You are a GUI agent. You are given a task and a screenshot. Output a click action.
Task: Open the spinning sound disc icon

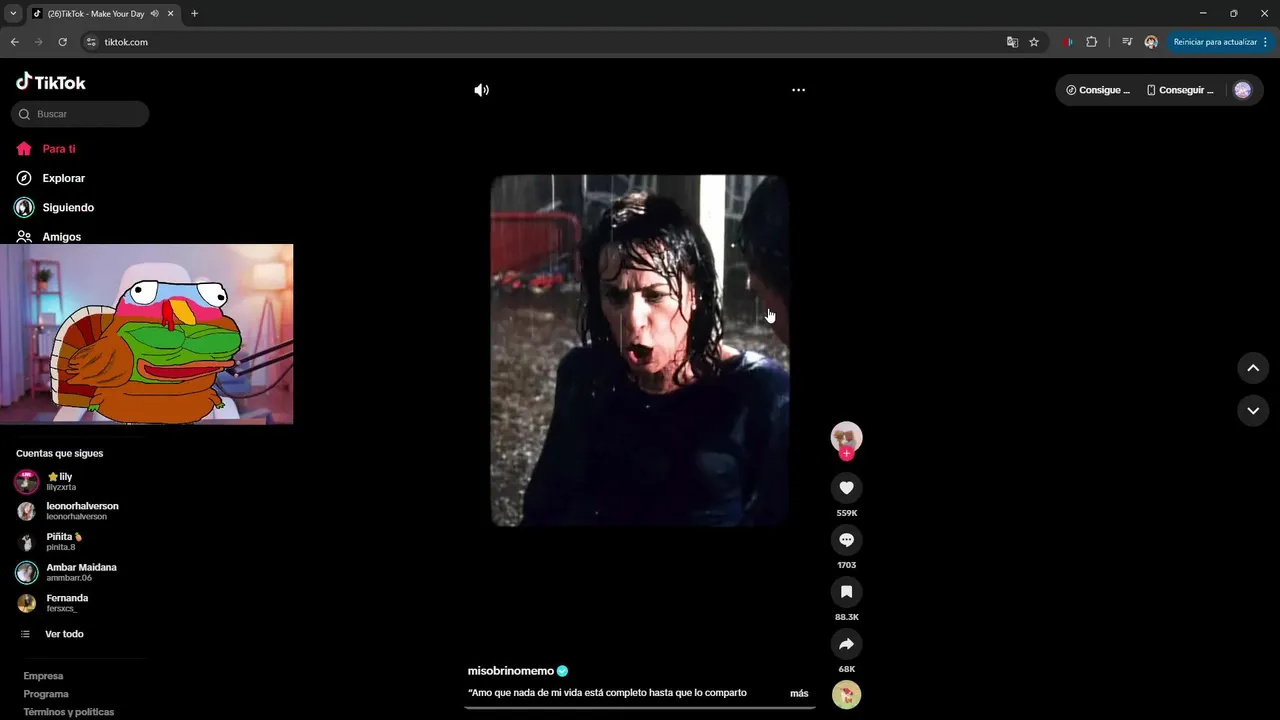coord(846,695)
